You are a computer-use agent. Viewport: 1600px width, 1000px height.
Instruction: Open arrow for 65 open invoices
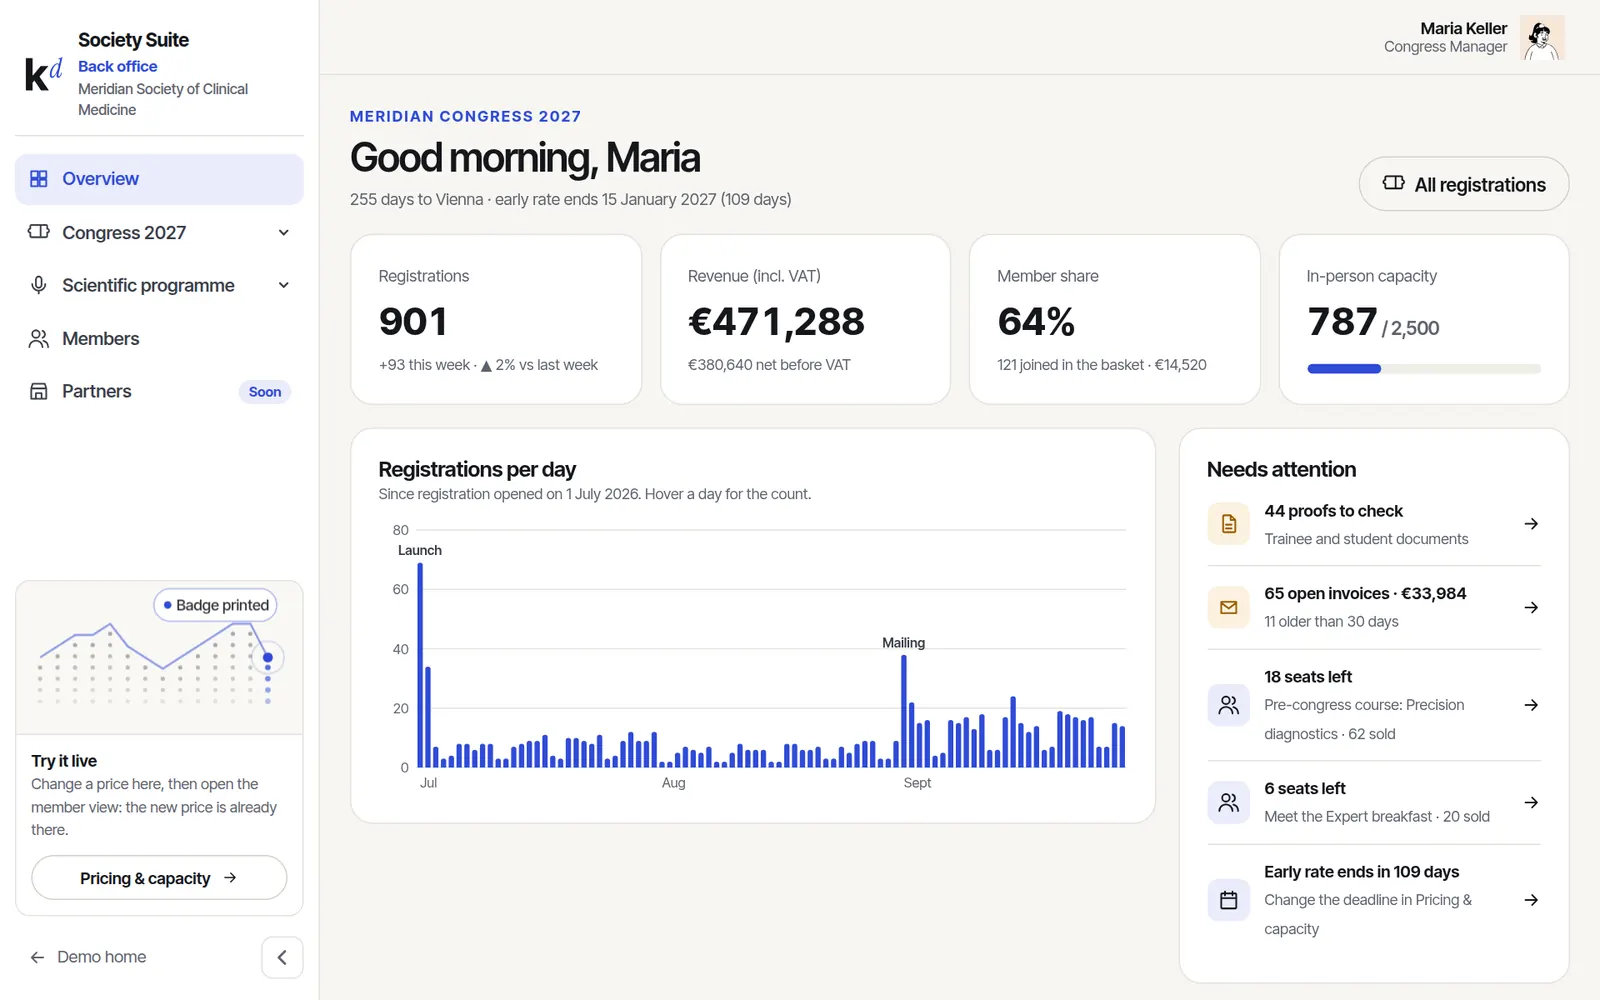1531,607
